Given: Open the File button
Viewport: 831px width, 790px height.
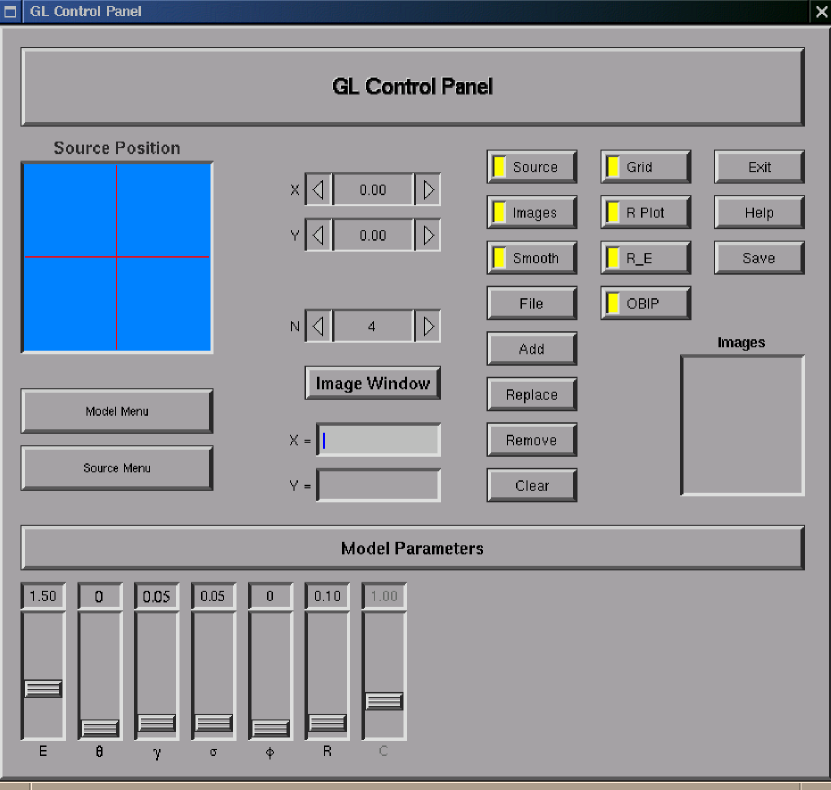Looking at the screenshot, I should click(x=532, y=303).
